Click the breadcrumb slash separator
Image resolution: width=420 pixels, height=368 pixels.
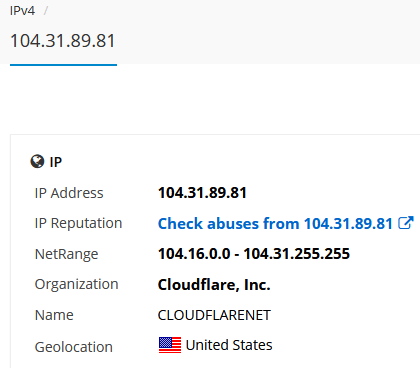pyautogui.click(x=46, y=11)
